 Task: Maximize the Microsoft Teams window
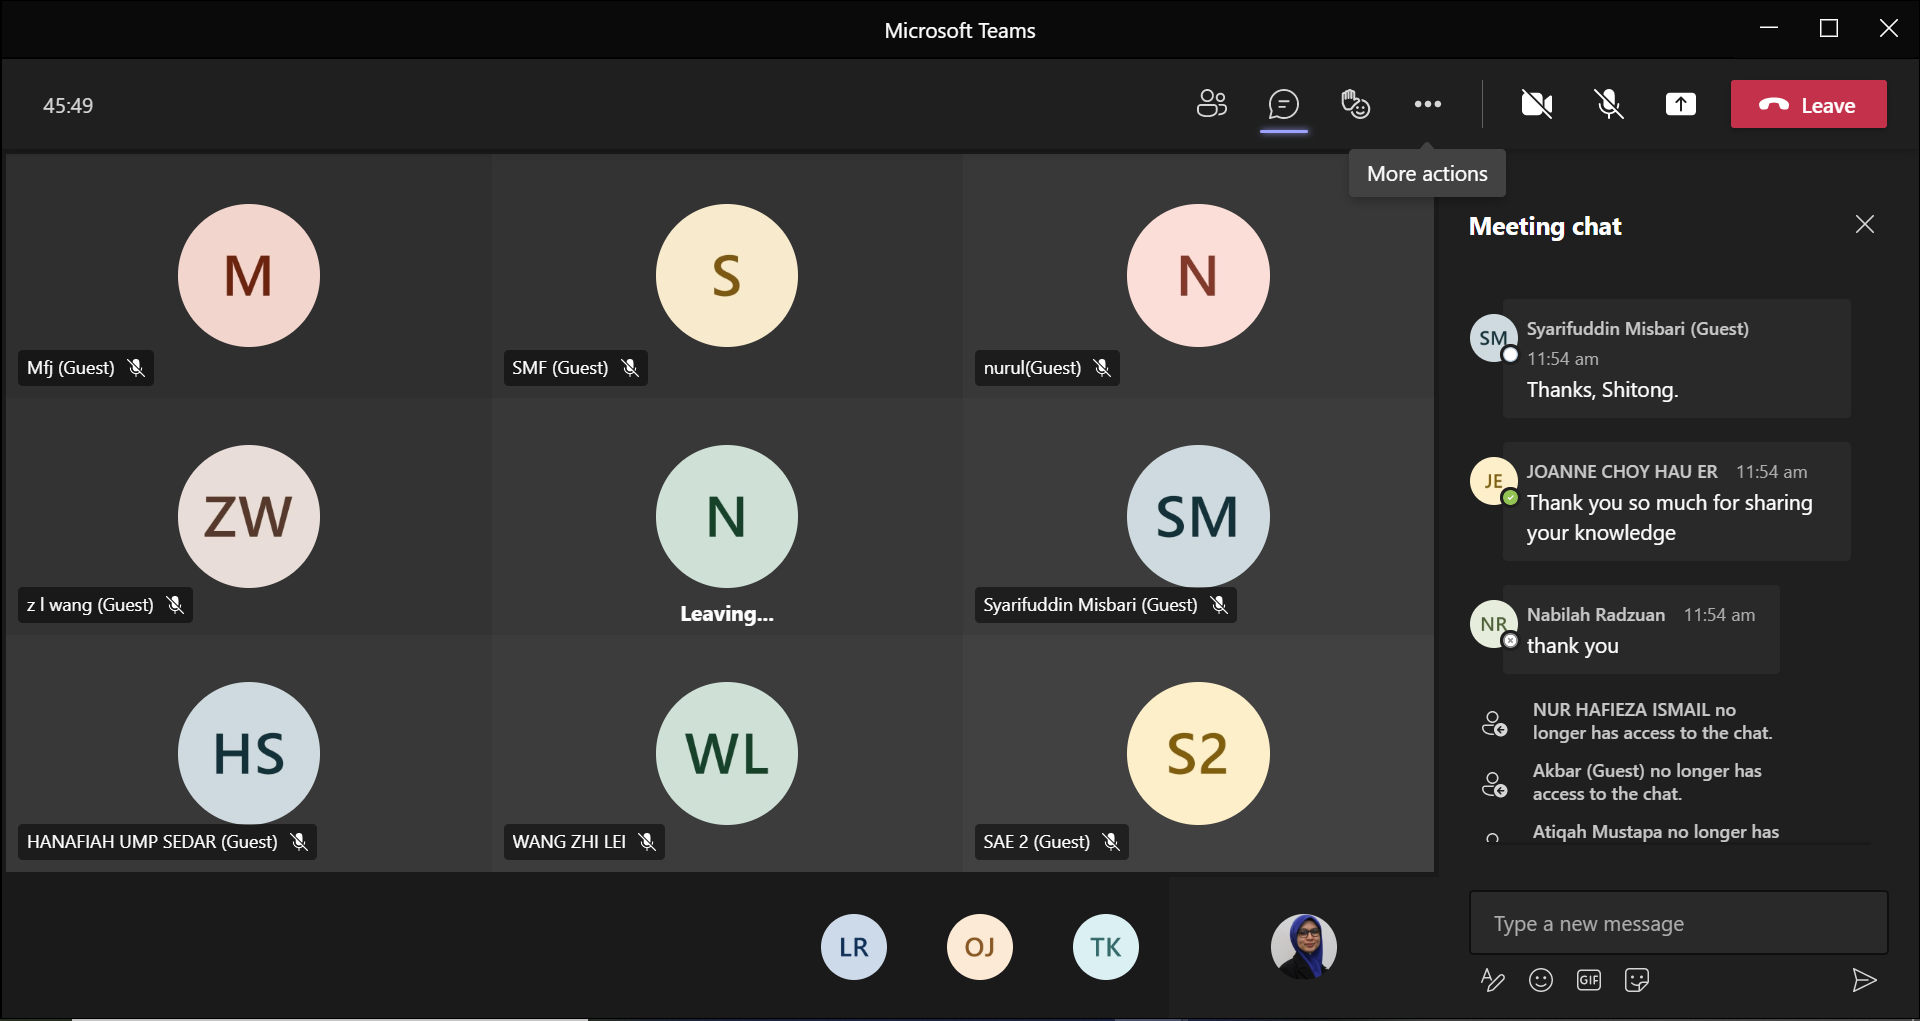[x=1829, y=28]
